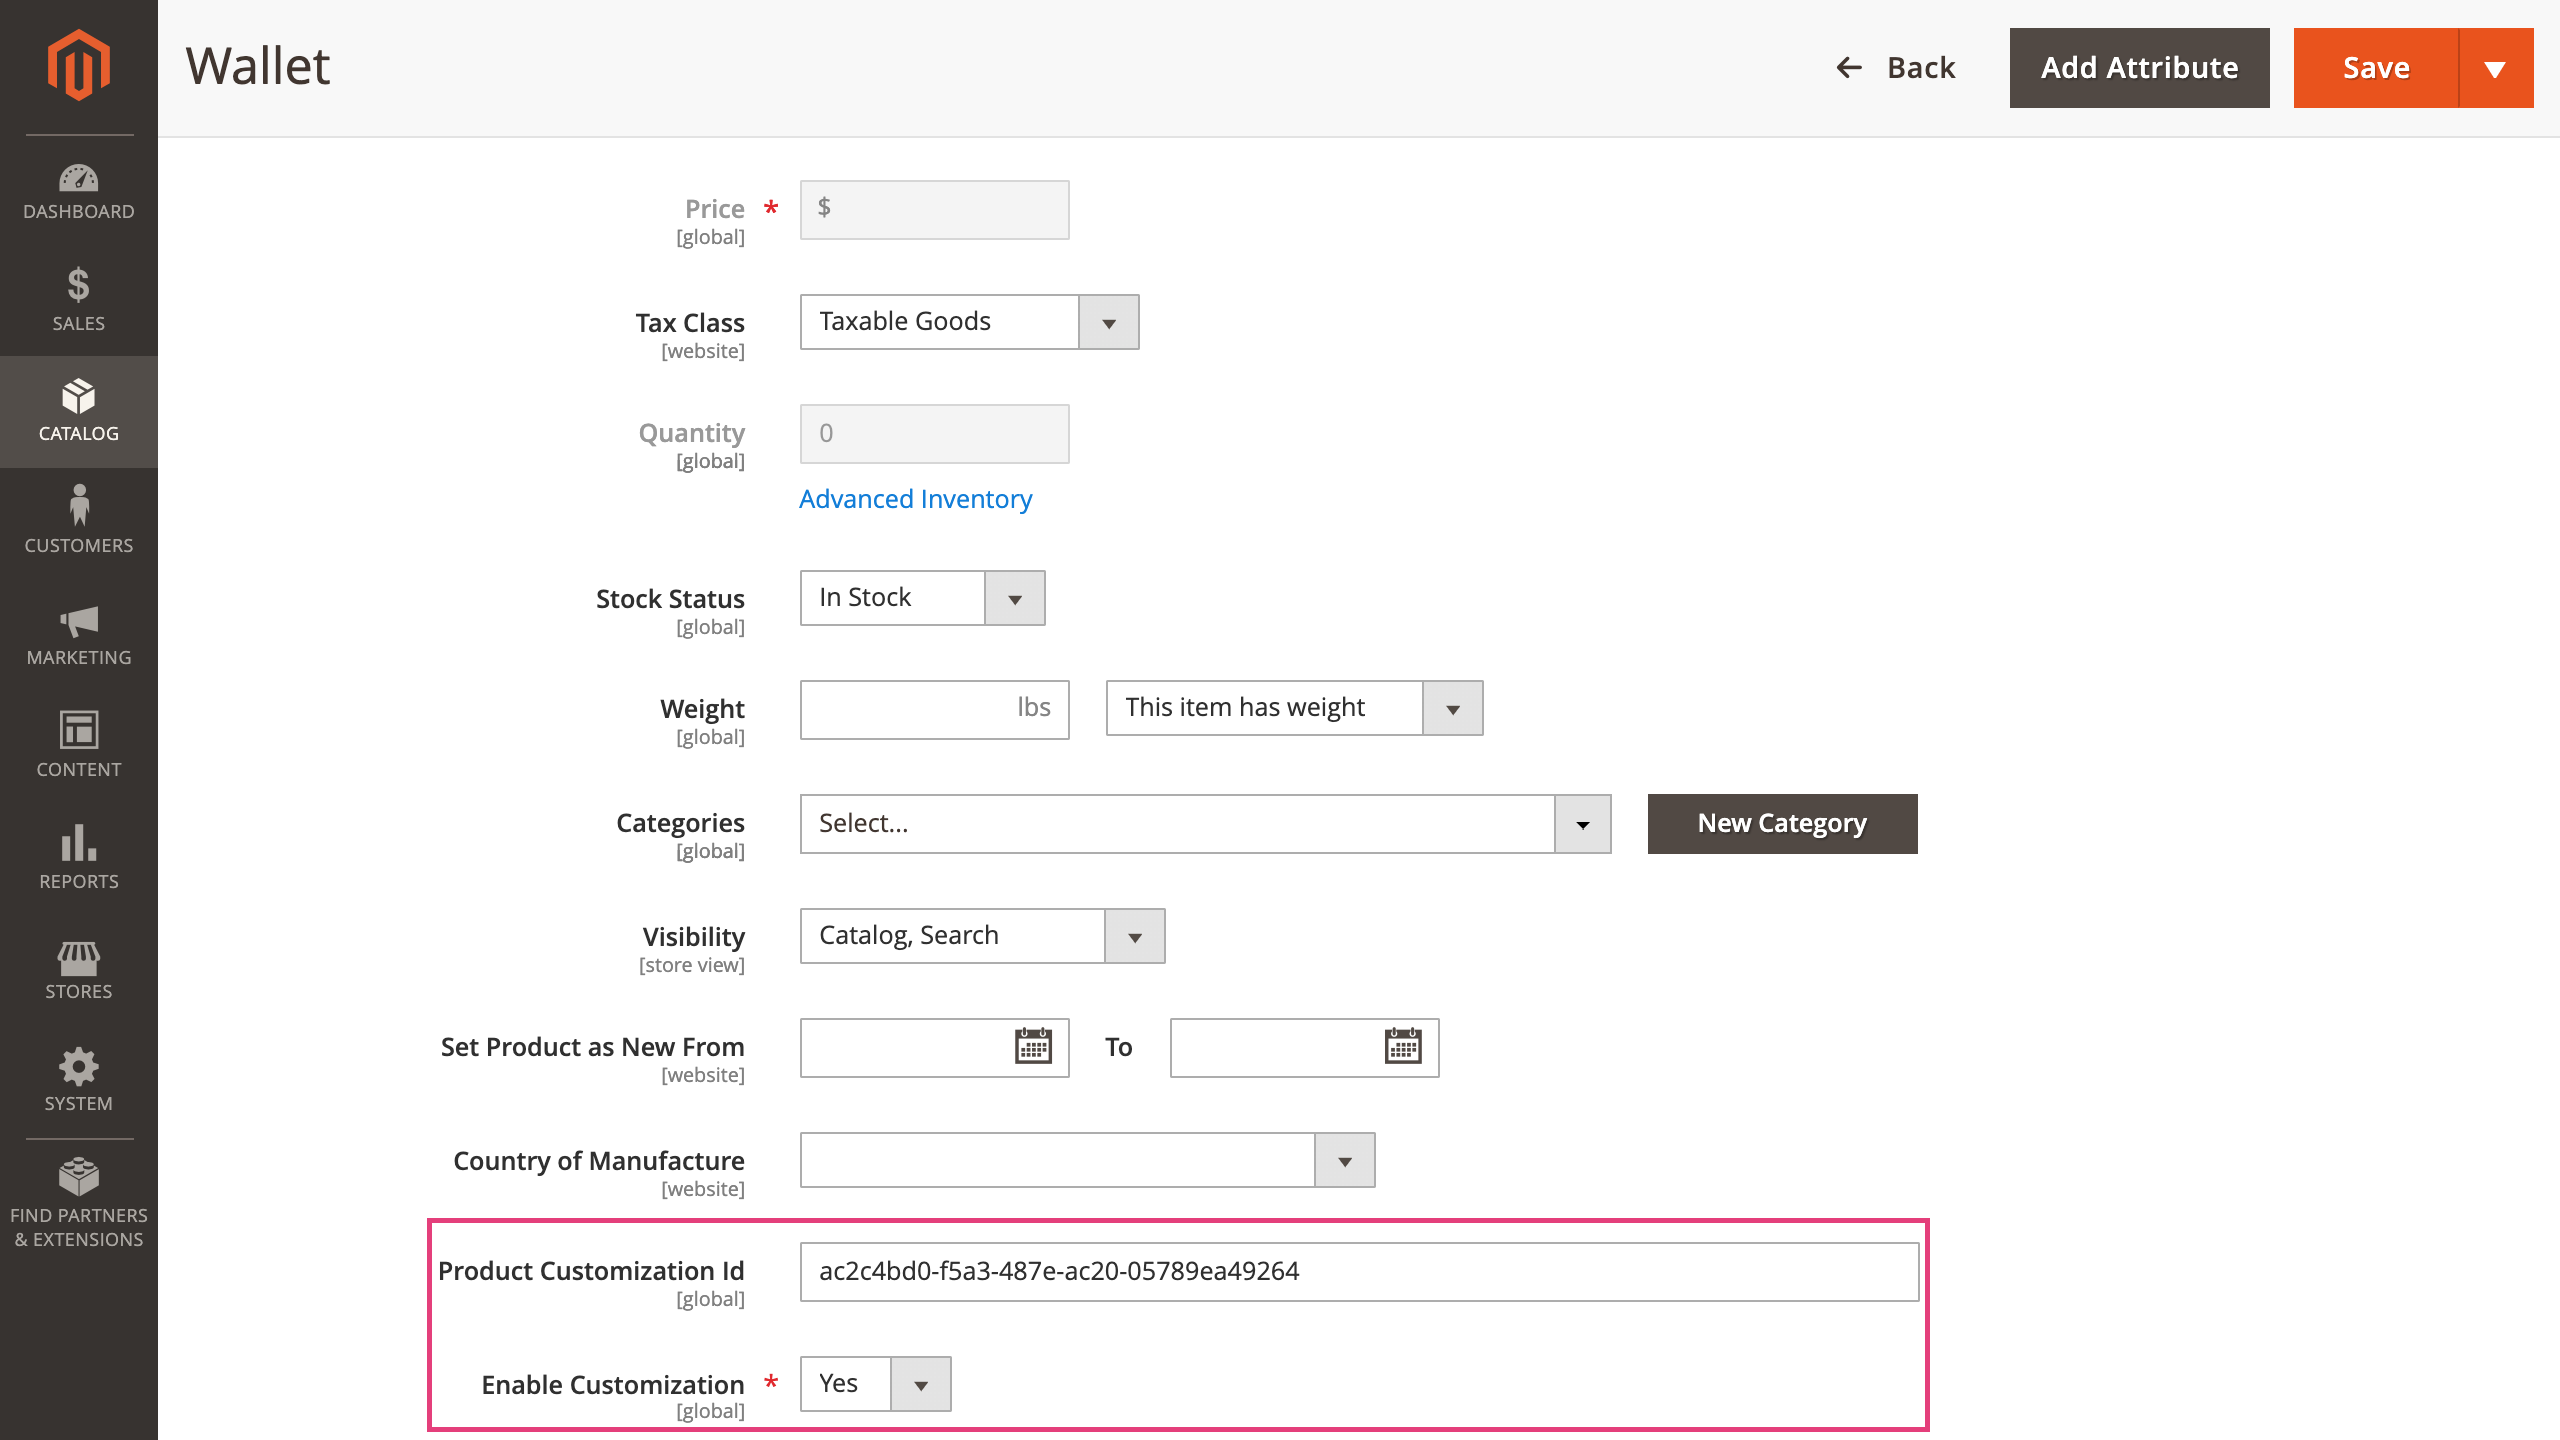This screenshot has height=1440, width=2560.
Task: Click the Stores storefront icon
Action: pyautogui.click(x=78, y=963)
